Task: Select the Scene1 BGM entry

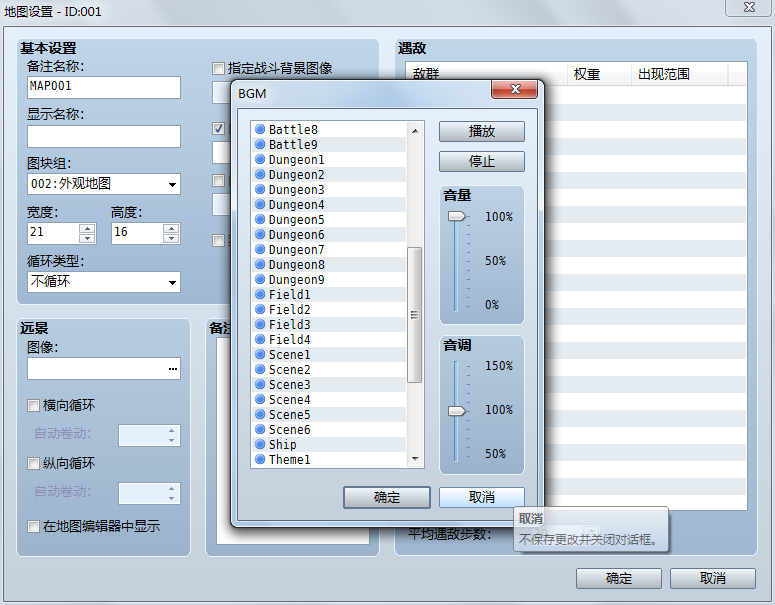Action: 329,354
